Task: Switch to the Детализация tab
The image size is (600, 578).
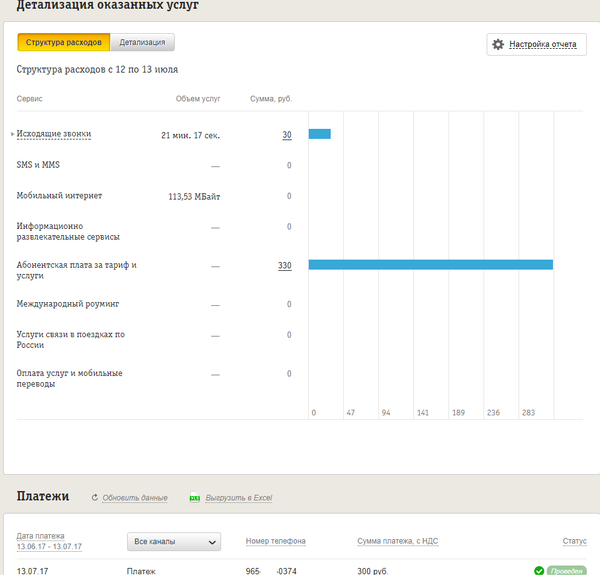Action: (142, 42)
